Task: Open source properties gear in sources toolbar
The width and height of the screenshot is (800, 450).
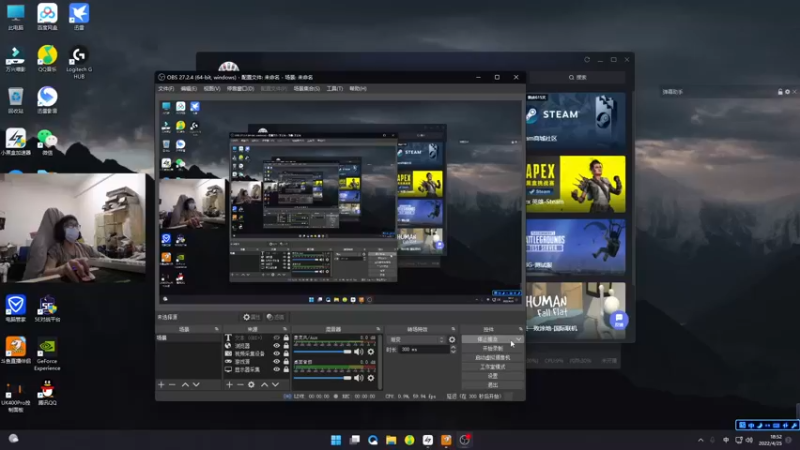Action: [x=251, y=384]
